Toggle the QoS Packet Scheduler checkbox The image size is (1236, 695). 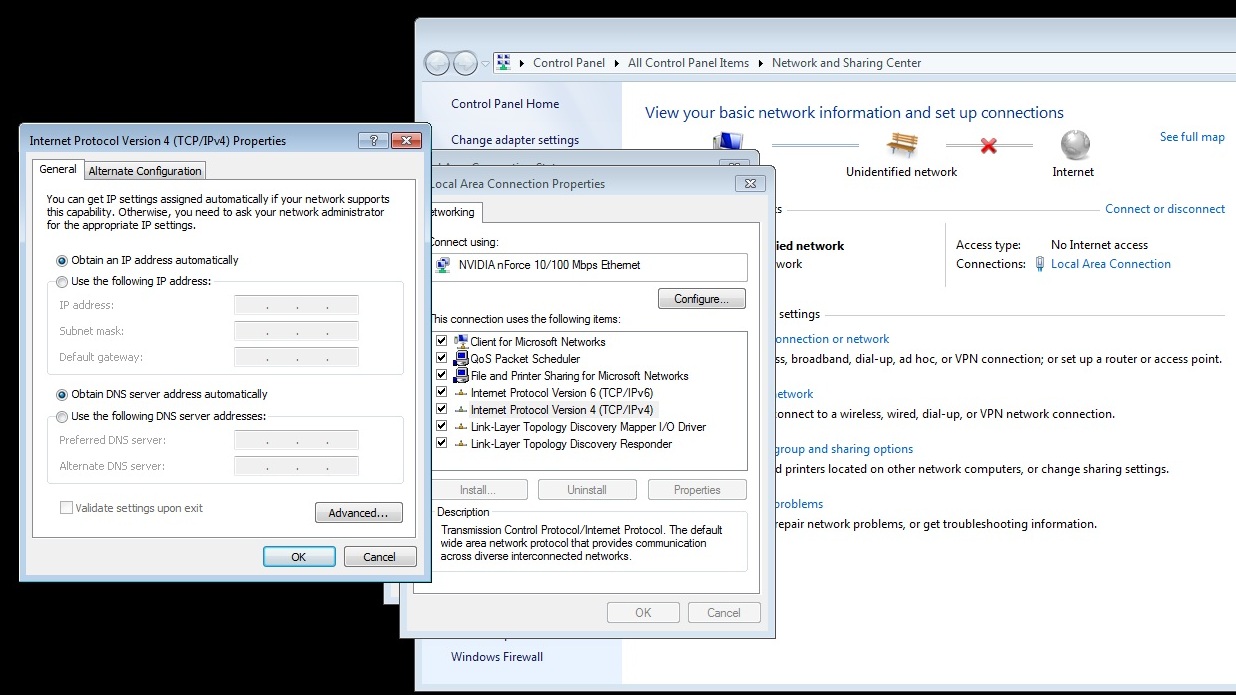pyautogui.click(x=442, y=359)
